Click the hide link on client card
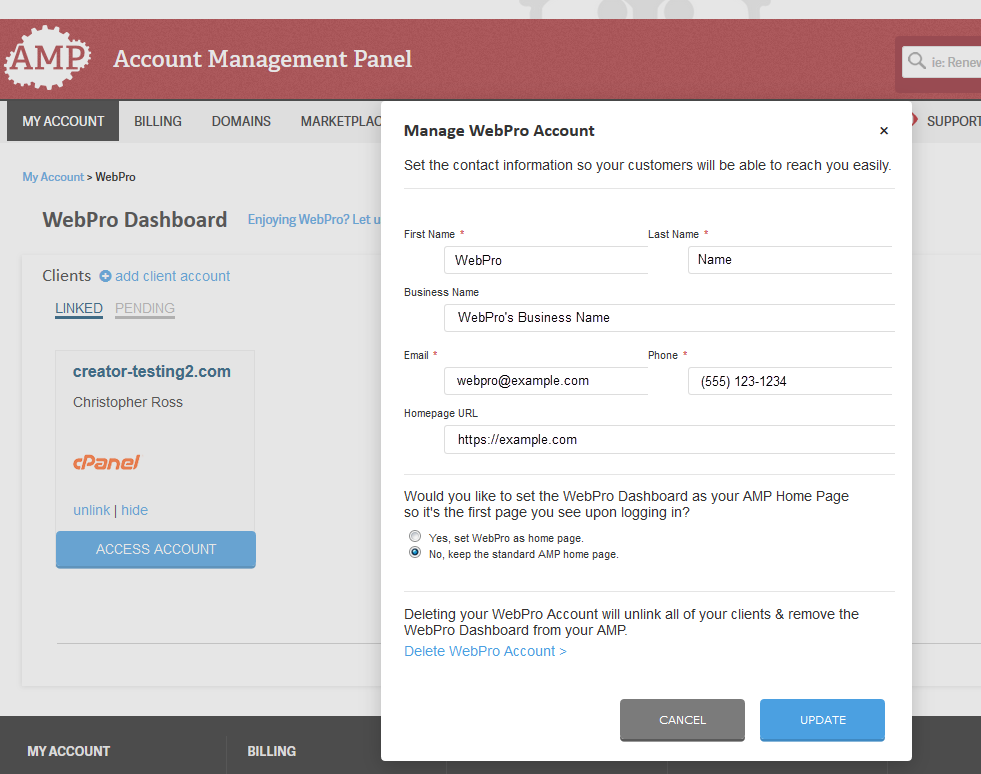Image resolution: width=981 pixels, height=774 pixels. click(x=135, y=510)
